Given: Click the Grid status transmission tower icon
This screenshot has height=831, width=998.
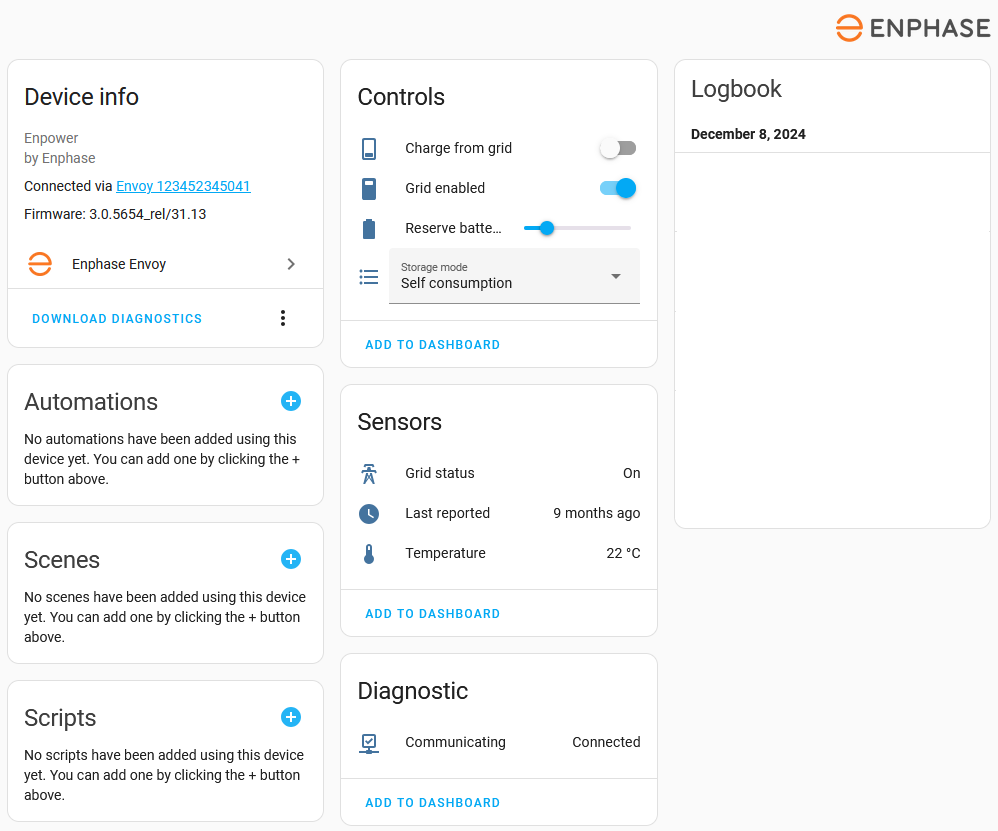Looking at the screenshot, I should tap(369, 473).
